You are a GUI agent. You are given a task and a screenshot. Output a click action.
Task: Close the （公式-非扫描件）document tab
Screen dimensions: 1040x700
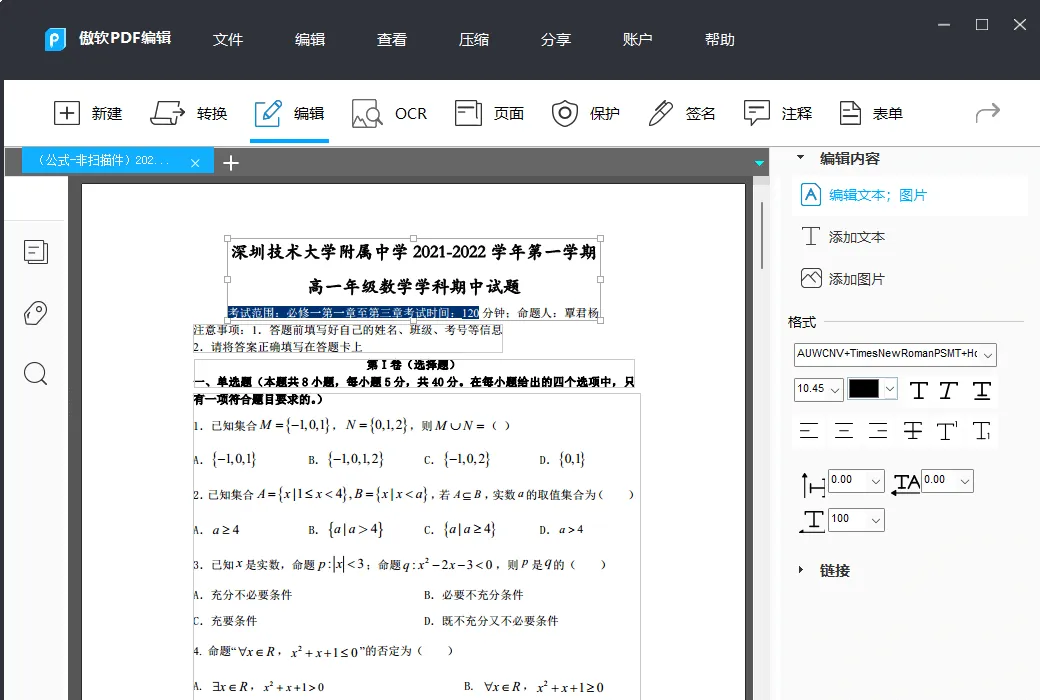tap(195, 163)
